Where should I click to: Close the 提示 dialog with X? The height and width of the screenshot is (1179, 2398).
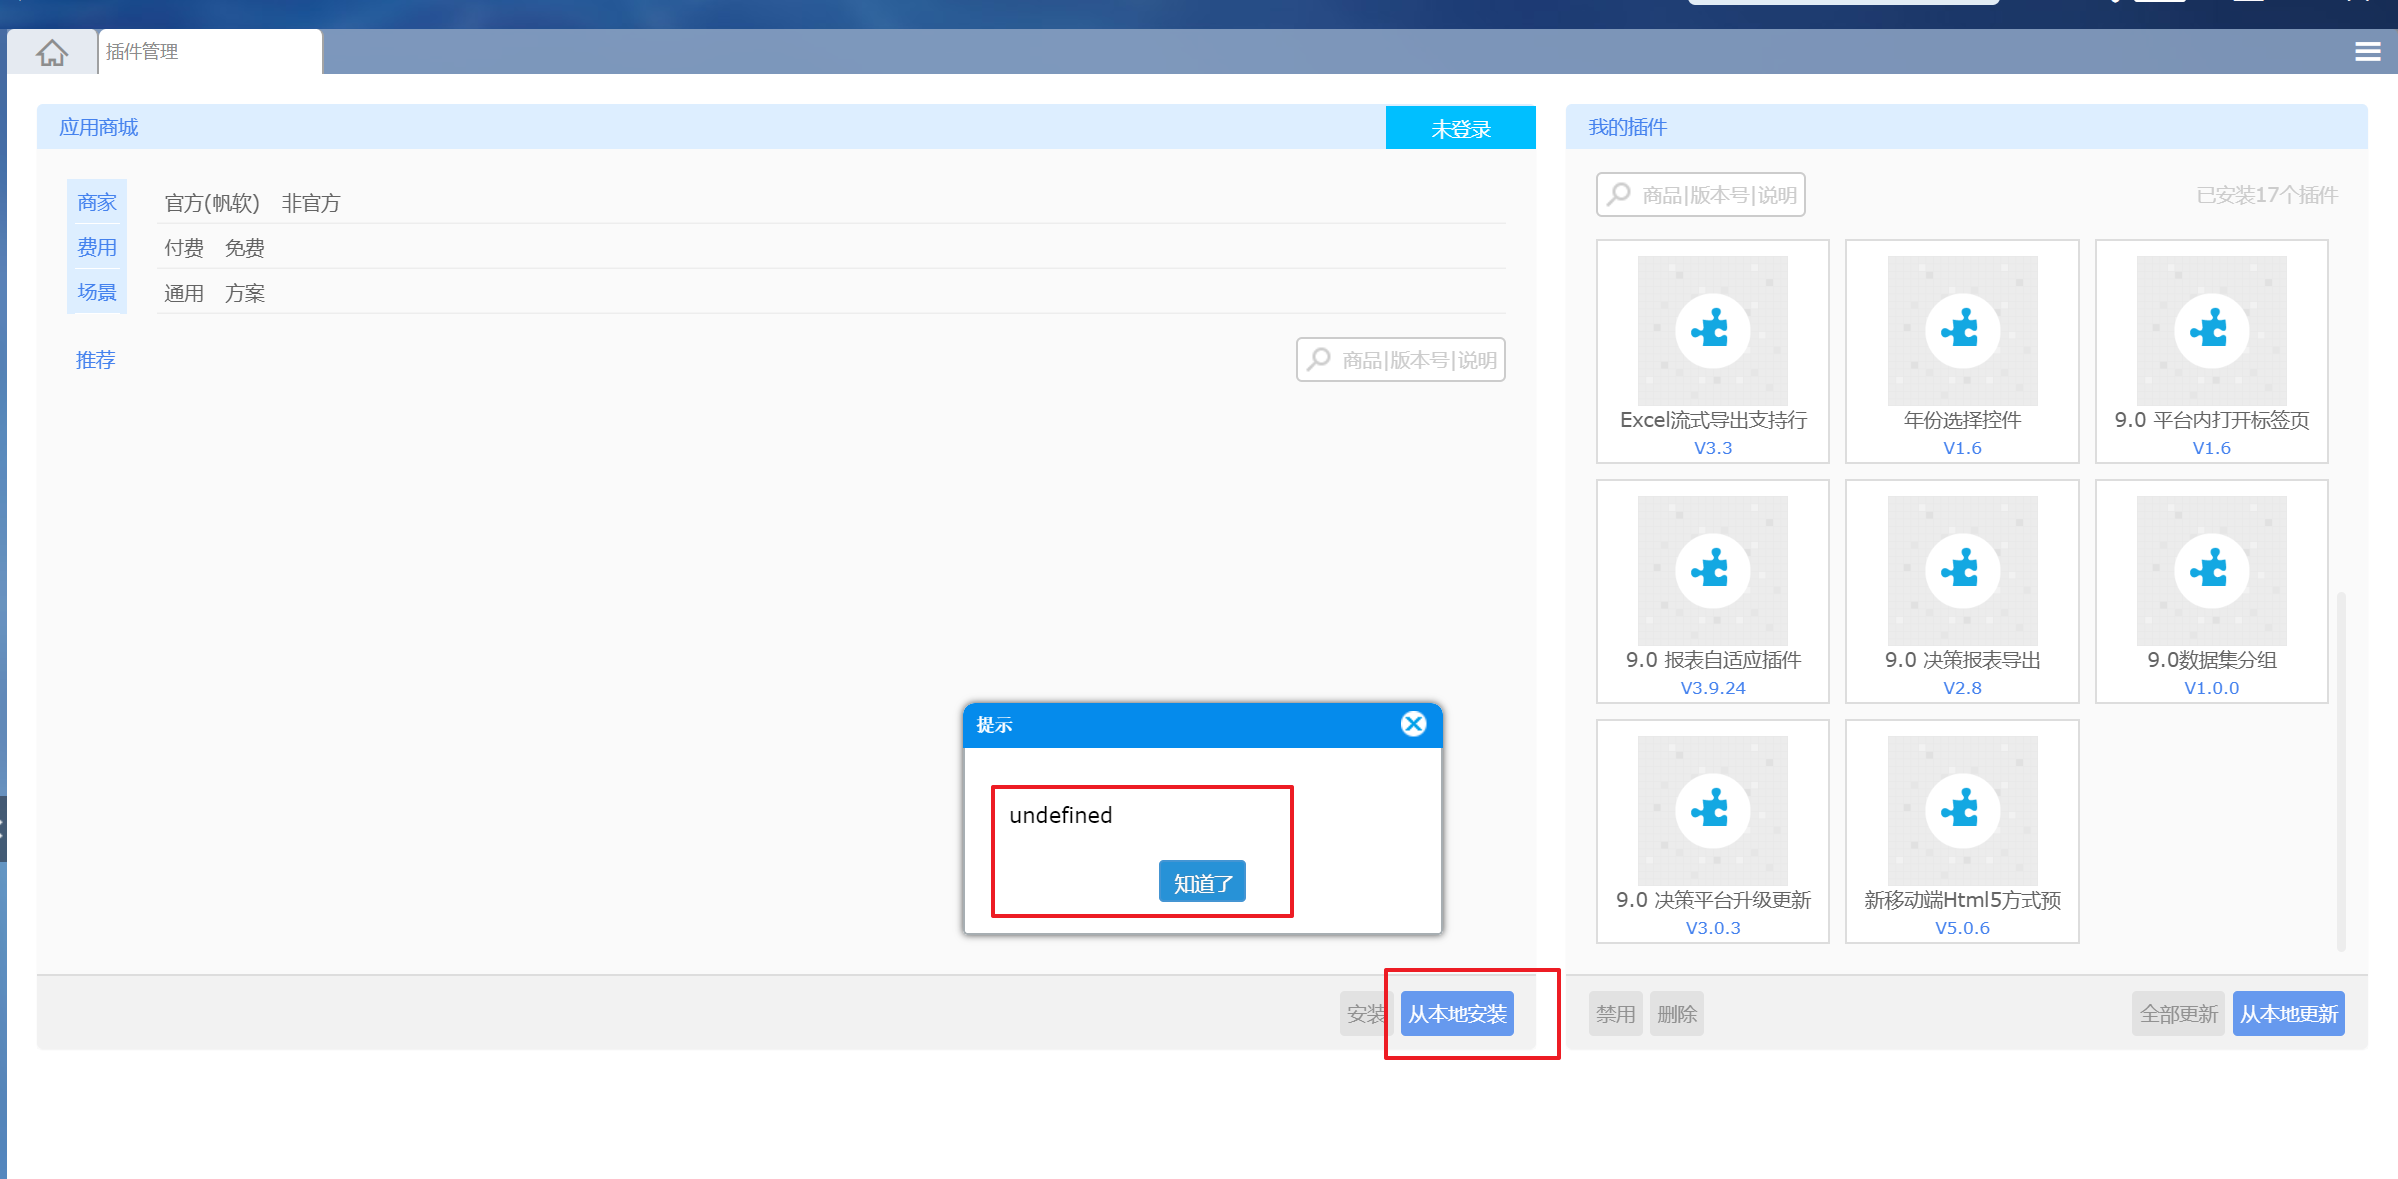[1413, 724]
